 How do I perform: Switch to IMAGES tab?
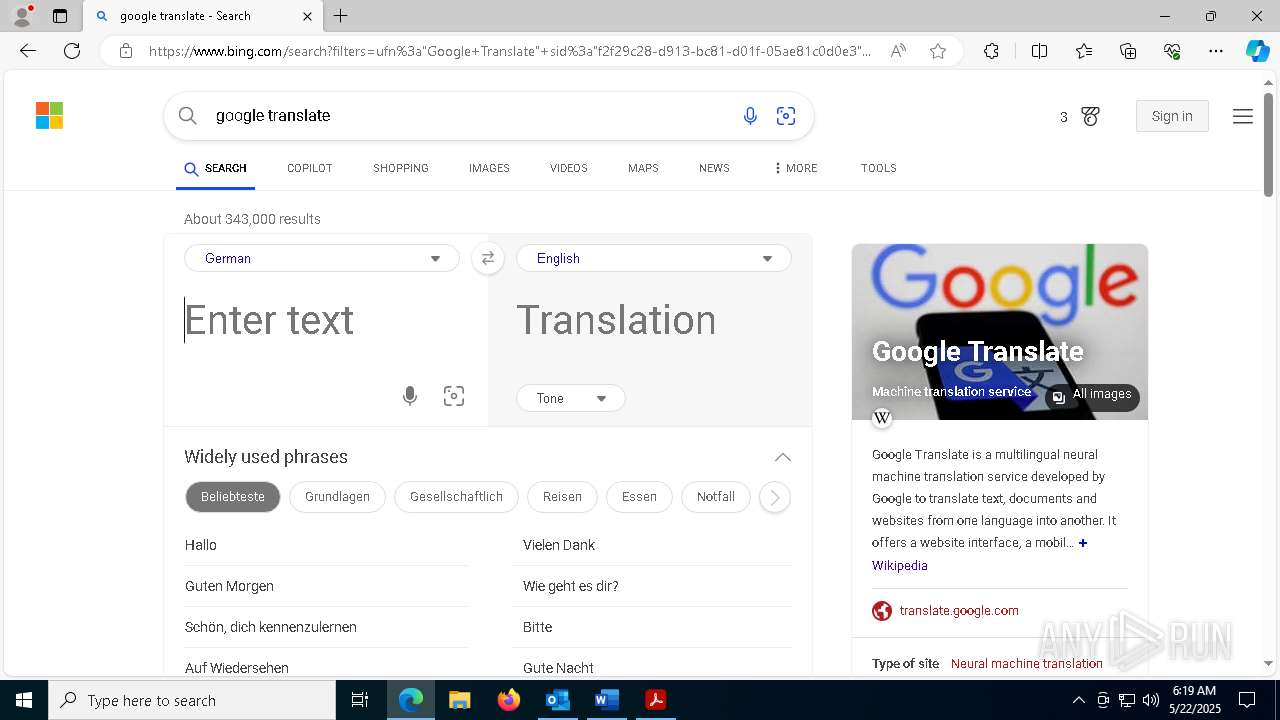489,168
